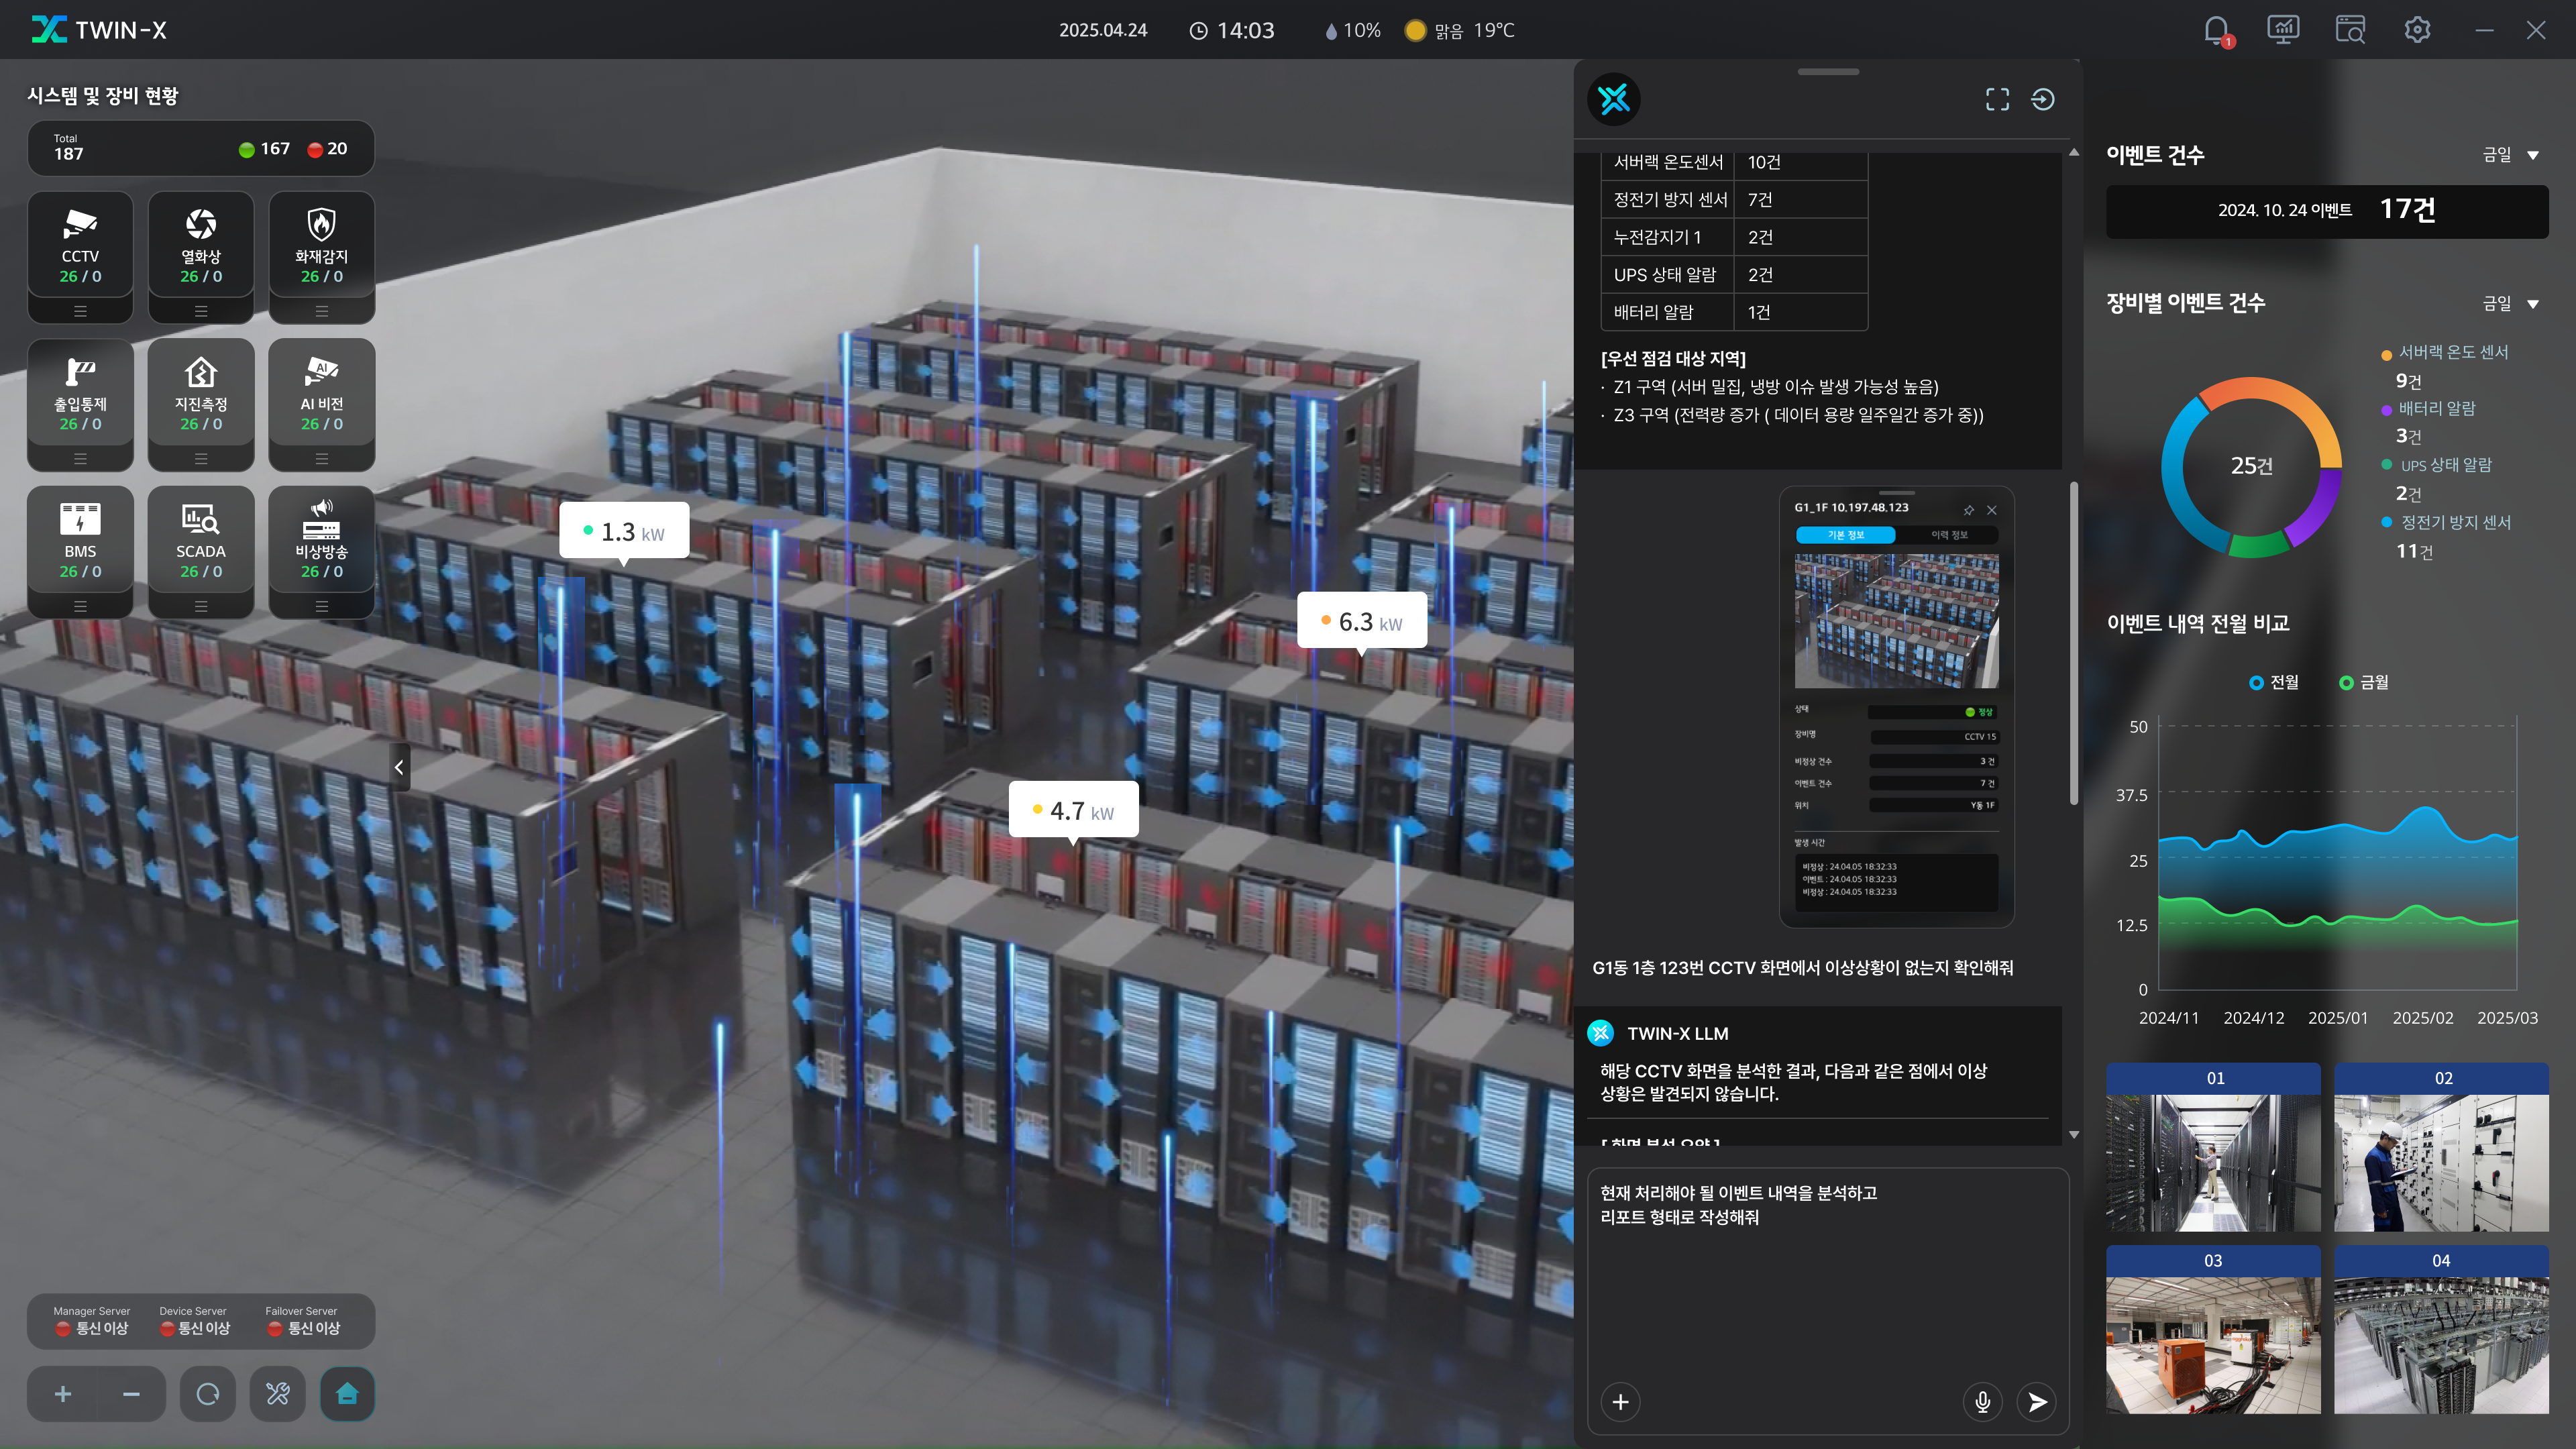Screen dimensions: 2576x1449
Task: Activate microphone voice input
Action: (x=1983, y=1402)
